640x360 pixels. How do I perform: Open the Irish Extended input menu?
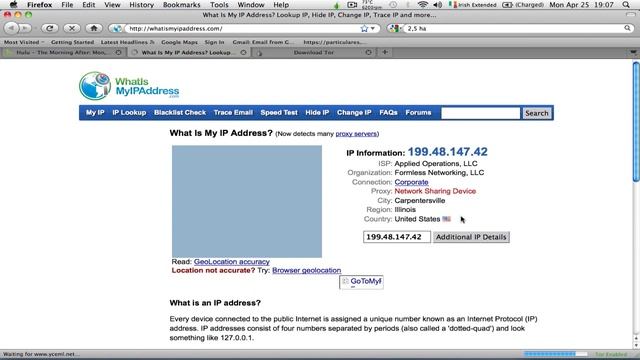click(x=473, y=5)
